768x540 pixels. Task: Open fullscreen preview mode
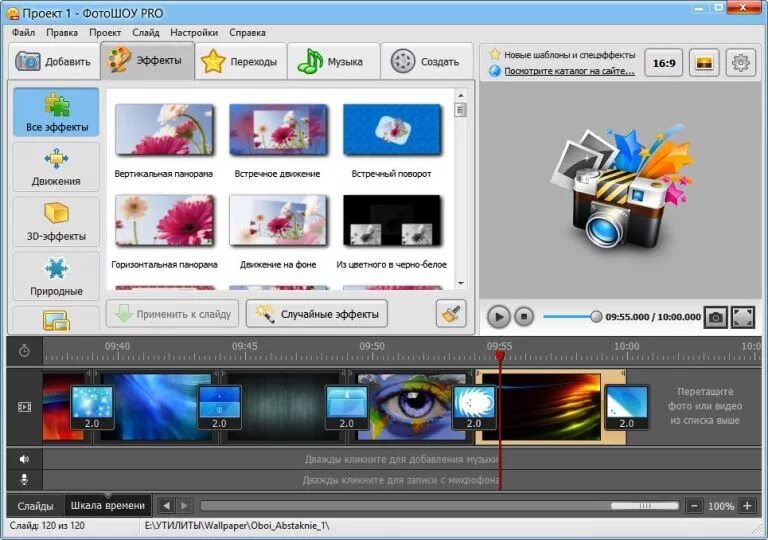point(743,317)
